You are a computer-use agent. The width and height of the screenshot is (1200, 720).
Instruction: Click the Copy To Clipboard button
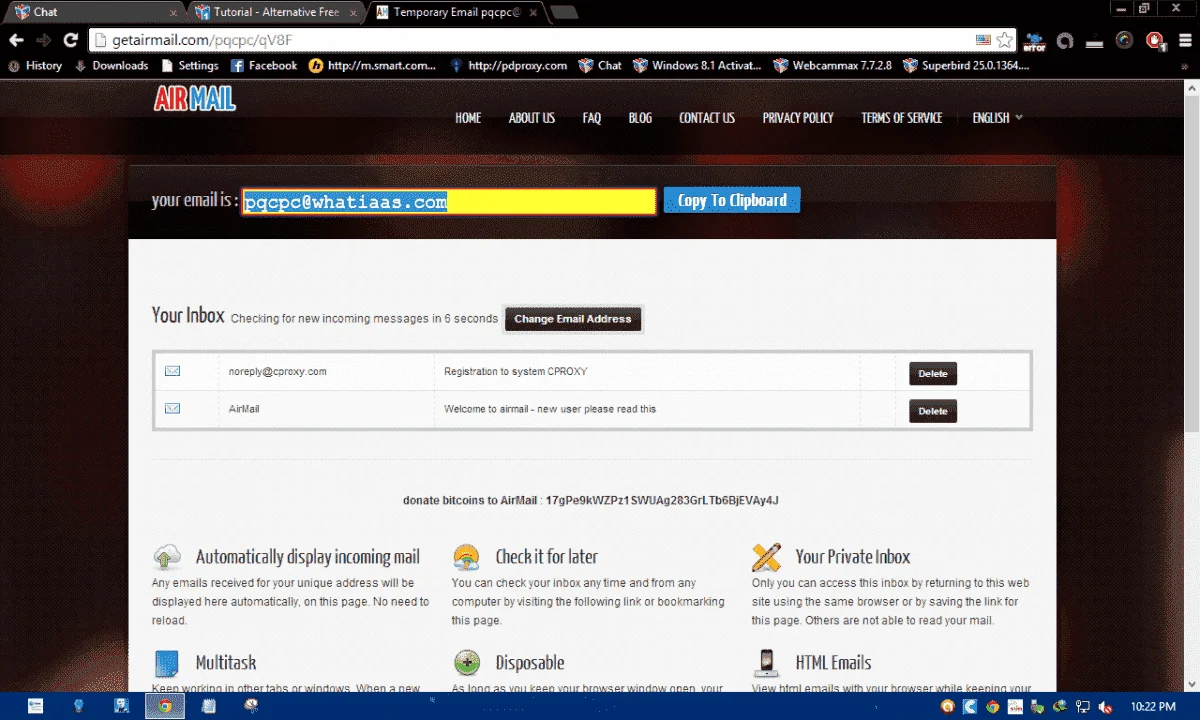click(732, 200)
